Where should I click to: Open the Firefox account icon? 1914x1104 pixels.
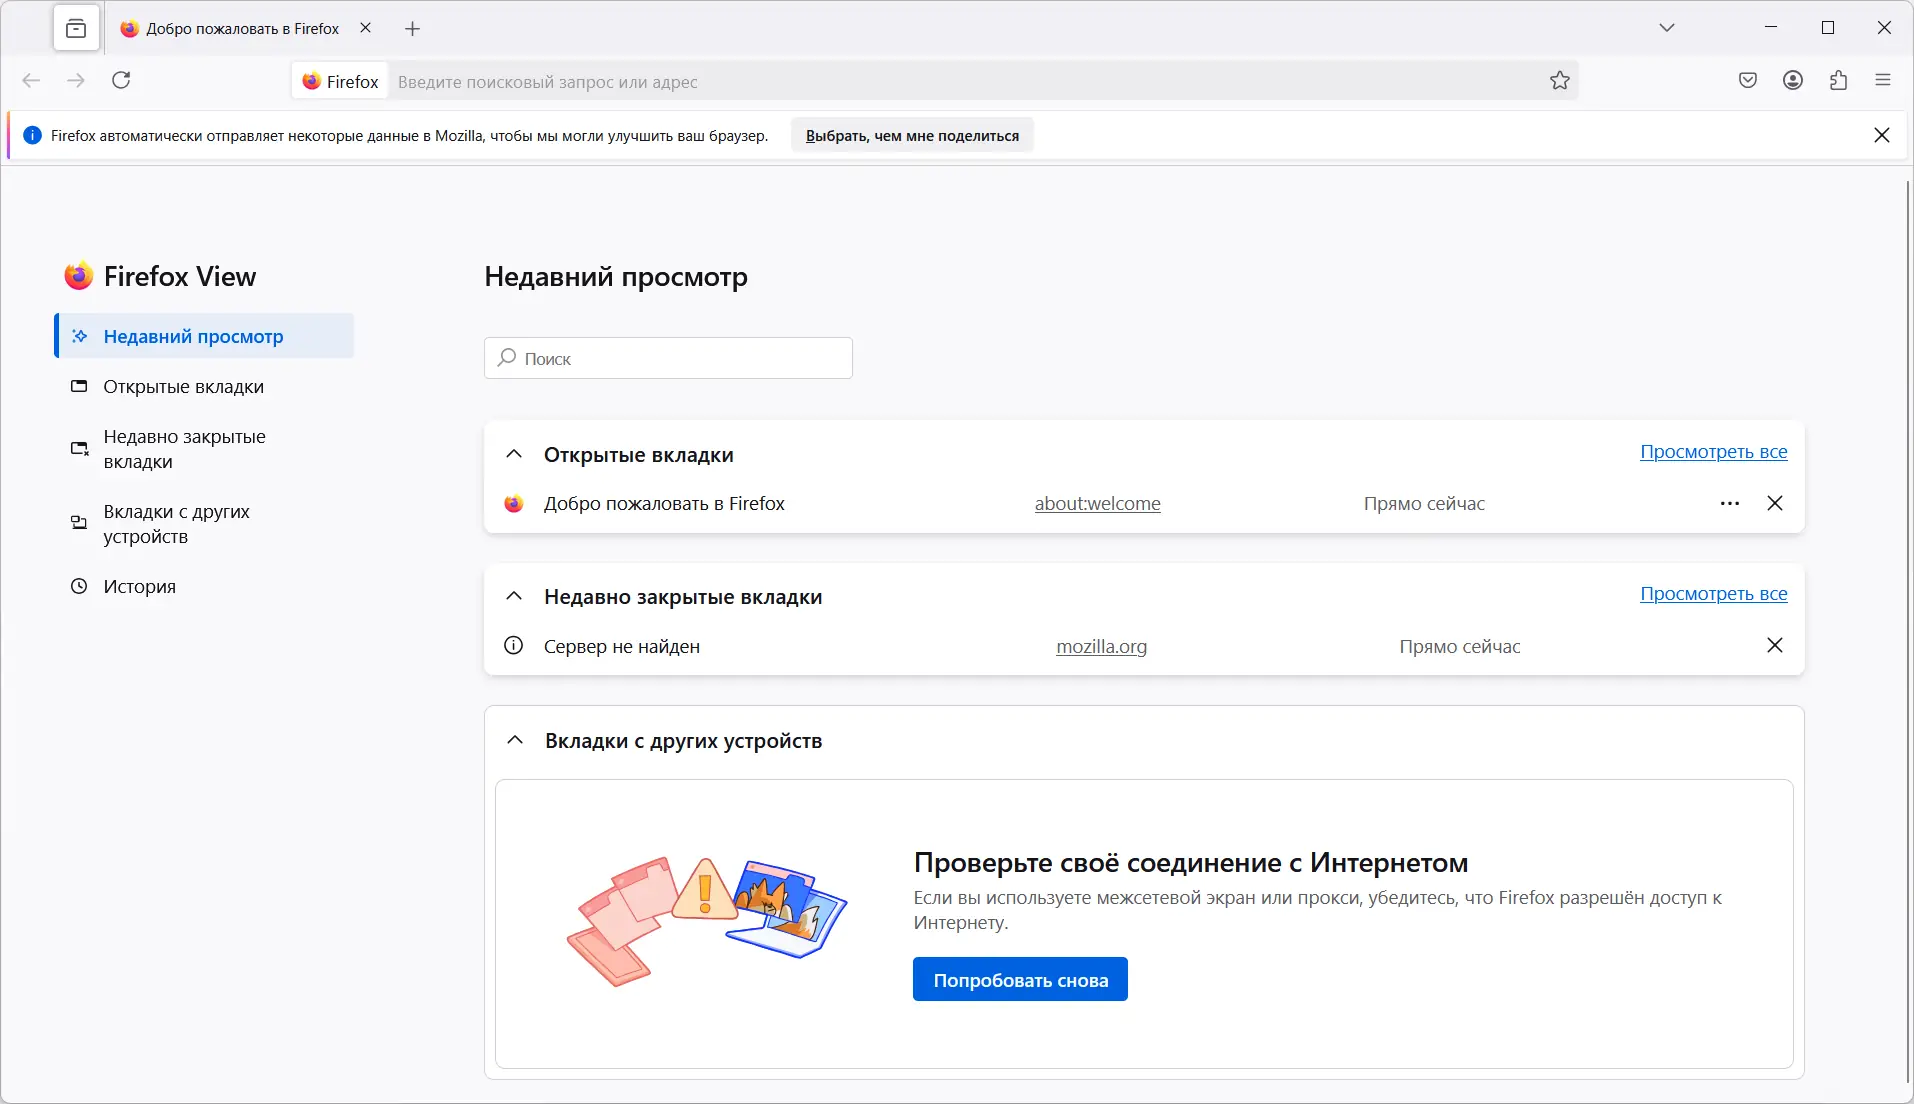[1793, 81]
